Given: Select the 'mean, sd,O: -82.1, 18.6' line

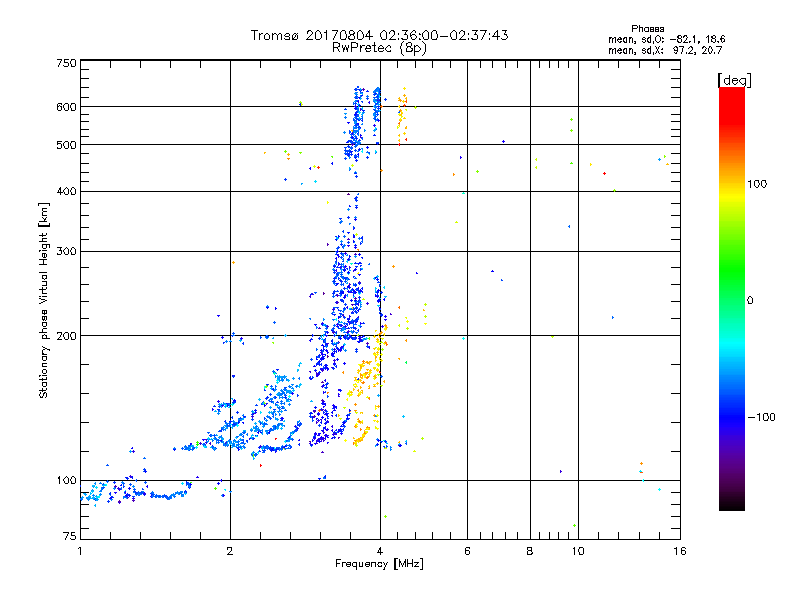Looking at the screenshot, I should pos(666,39).
